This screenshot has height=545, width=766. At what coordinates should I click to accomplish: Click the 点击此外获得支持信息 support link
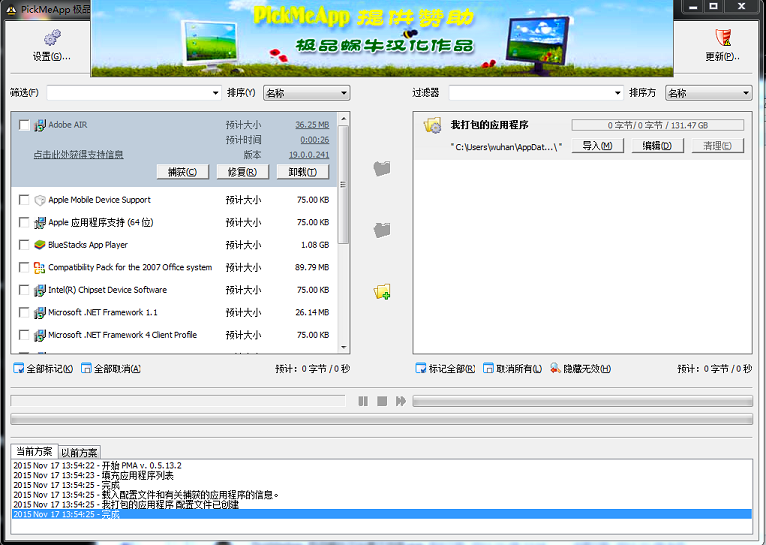point(78,155)
